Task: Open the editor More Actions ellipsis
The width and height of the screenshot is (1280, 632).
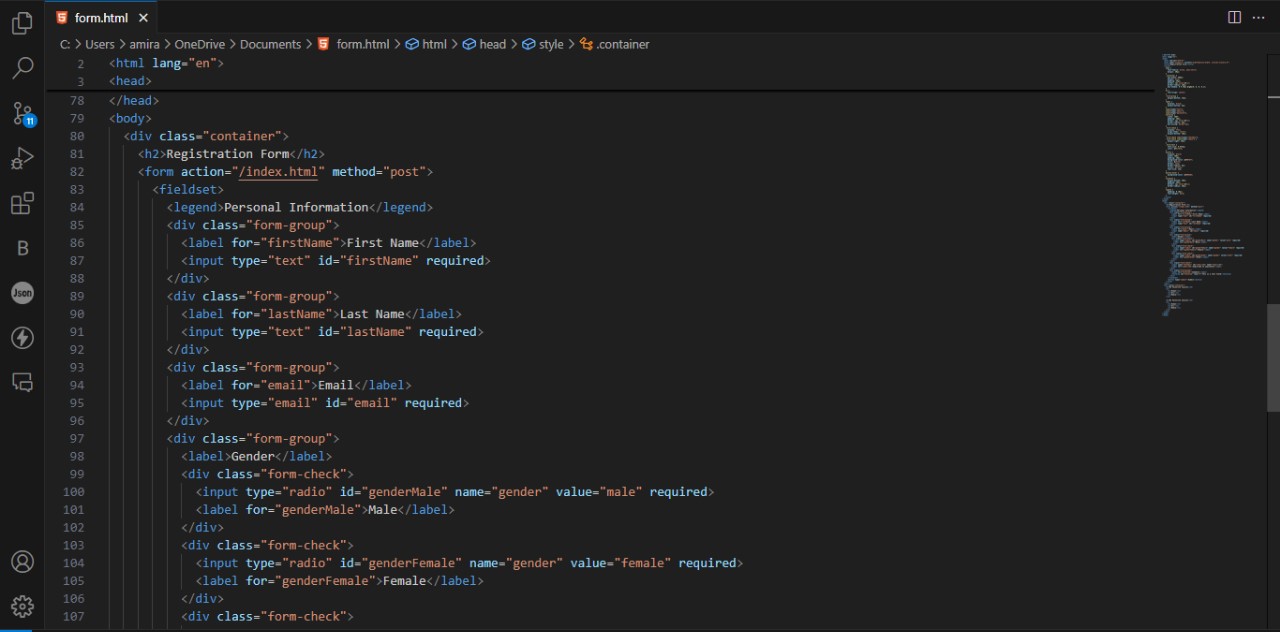Action: (1258, 17)
